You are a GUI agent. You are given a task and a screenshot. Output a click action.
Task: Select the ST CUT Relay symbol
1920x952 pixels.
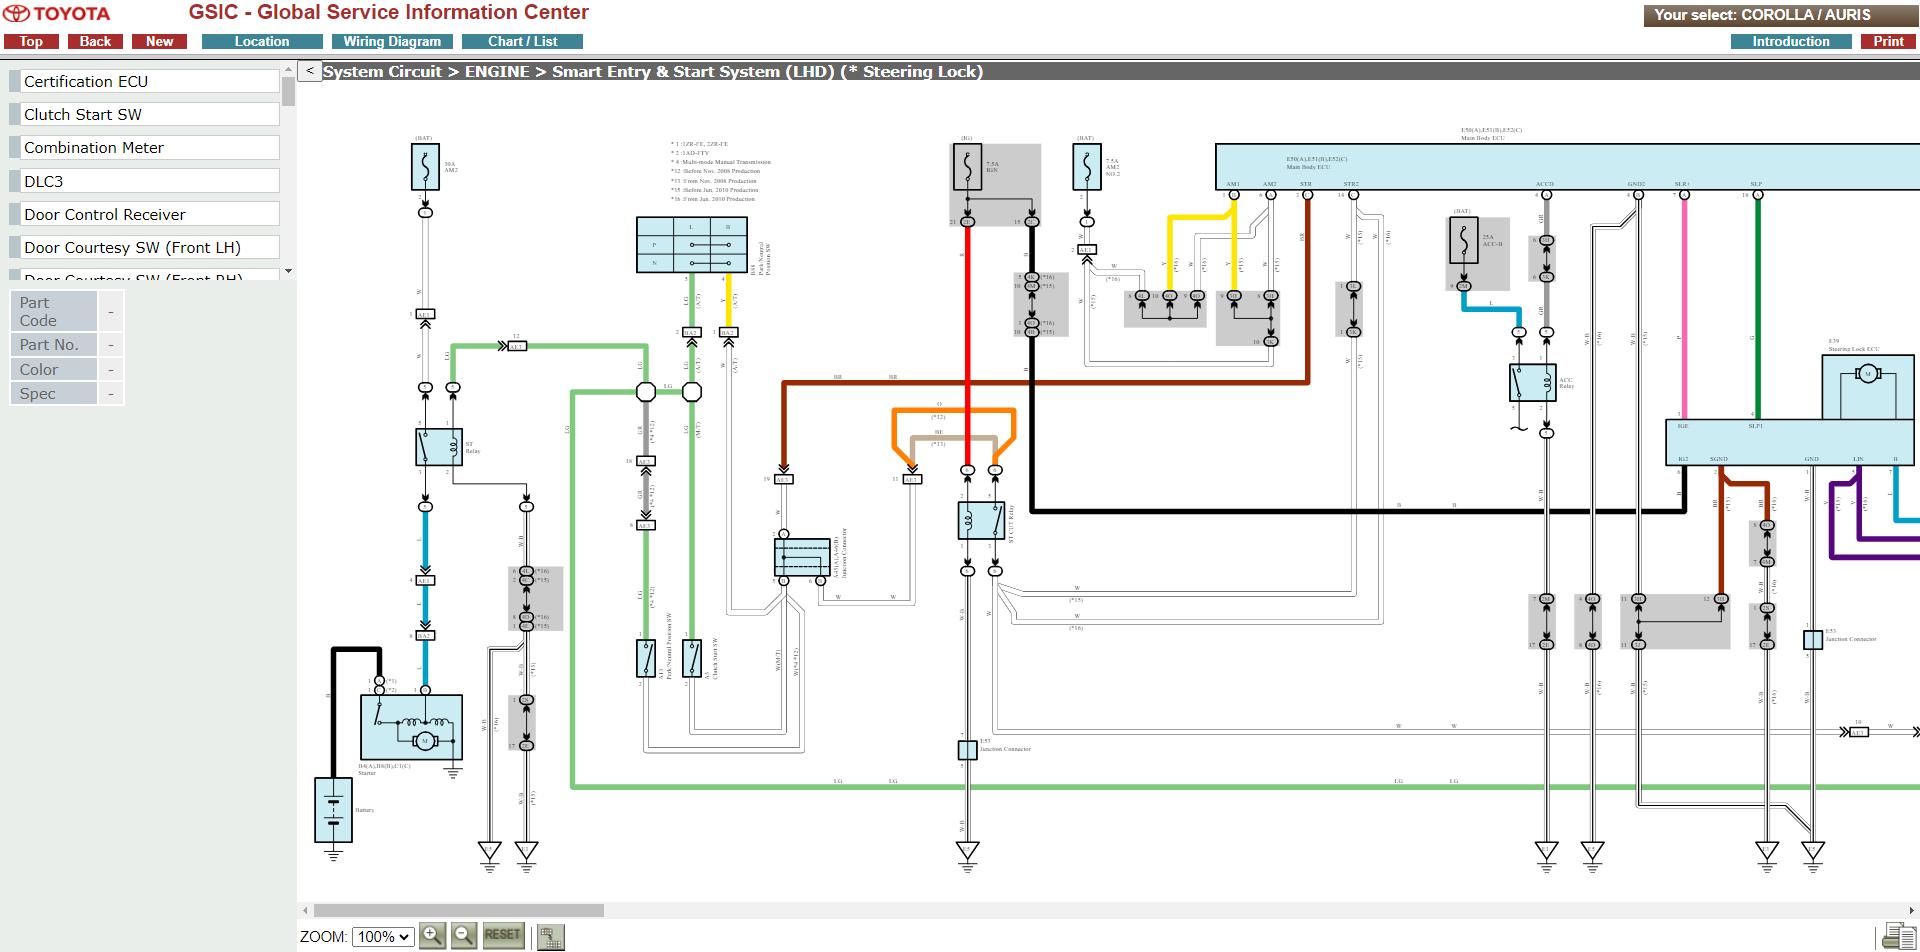(981, 521)
